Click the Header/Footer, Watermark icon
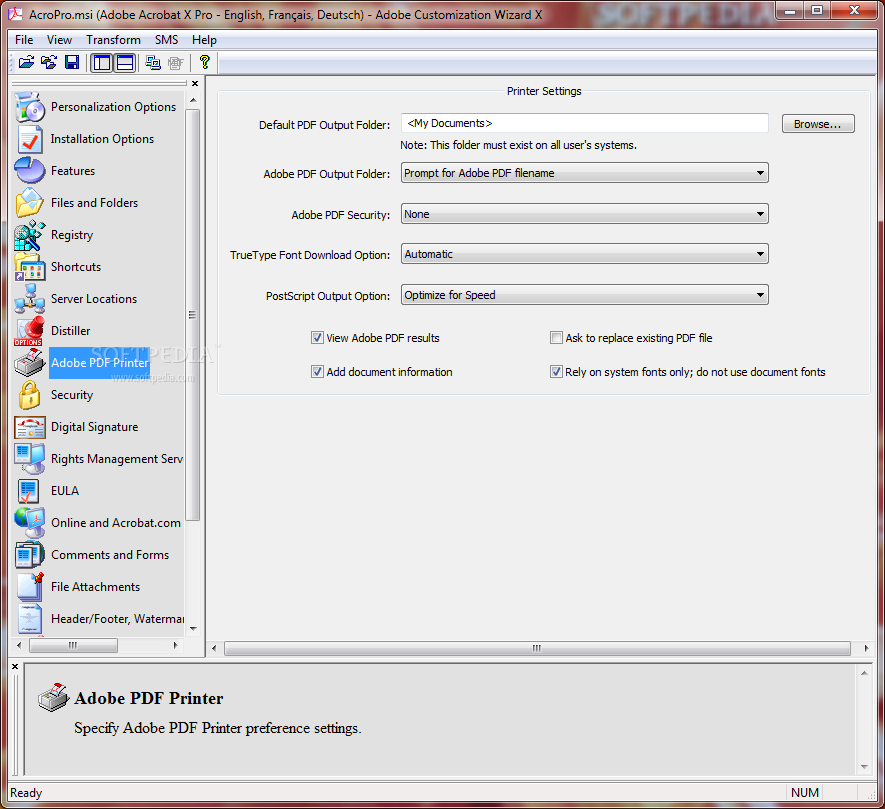The image size is (885, 809). click(x=29, y=619)
